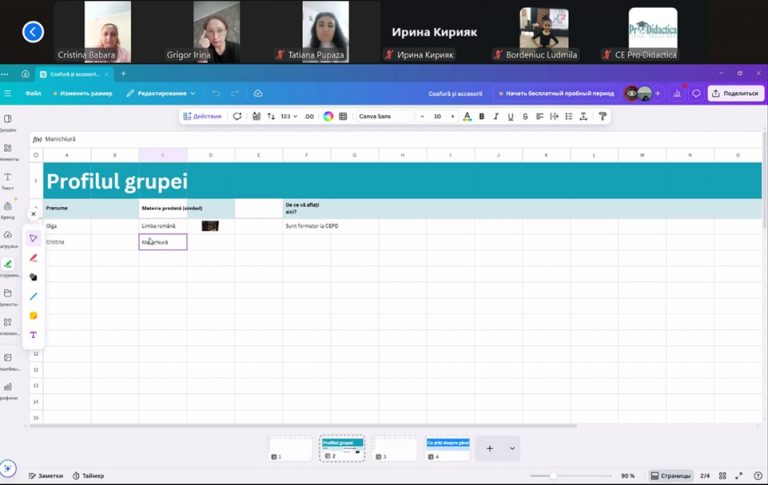768x485 pixels.
Task: Click Изменить размер button
Action: pos(81,93)
